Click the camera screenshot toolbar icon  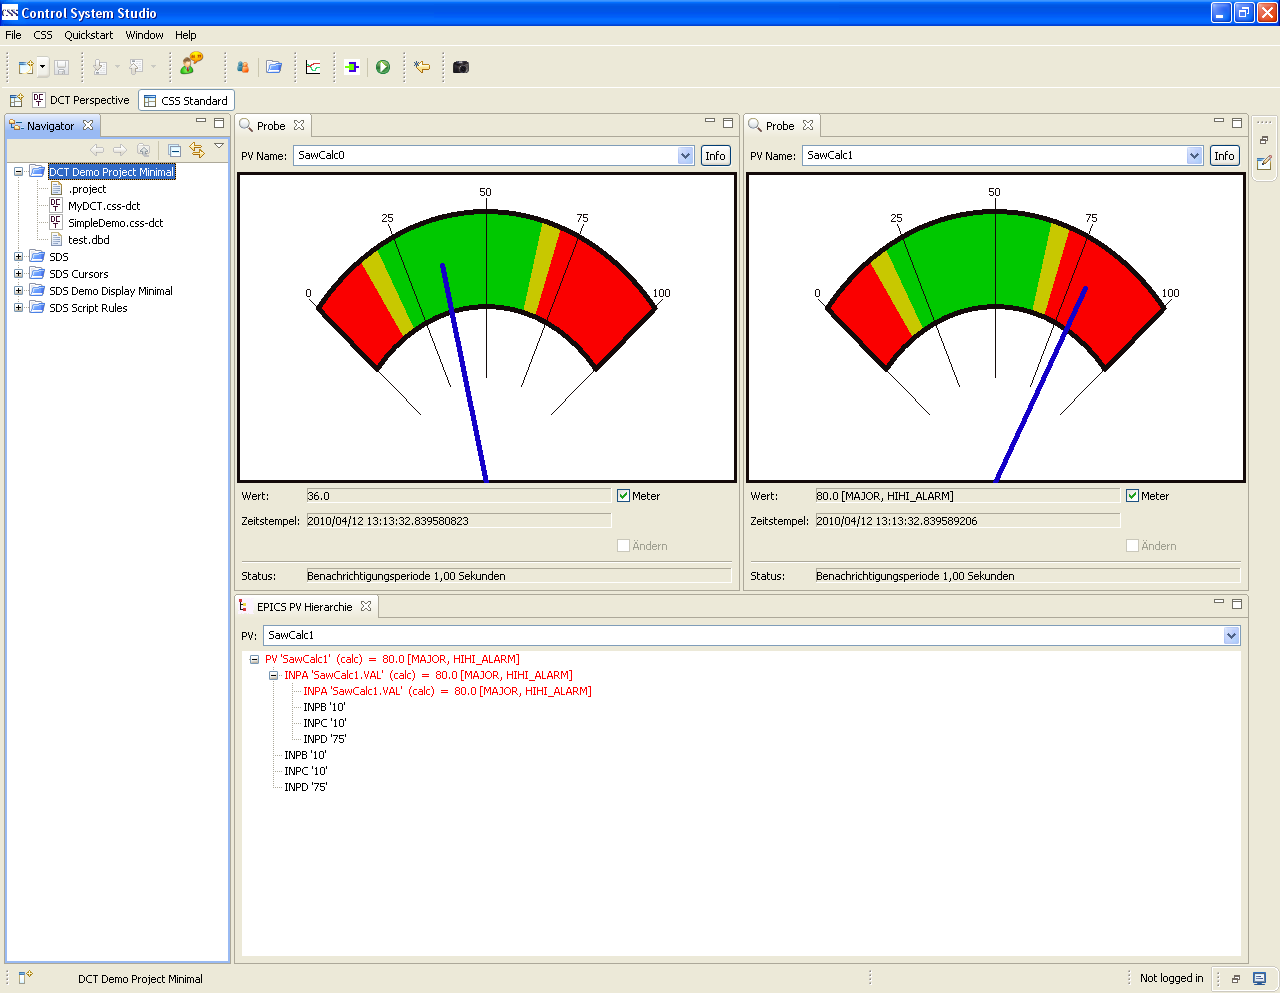[x=460, y=67]
